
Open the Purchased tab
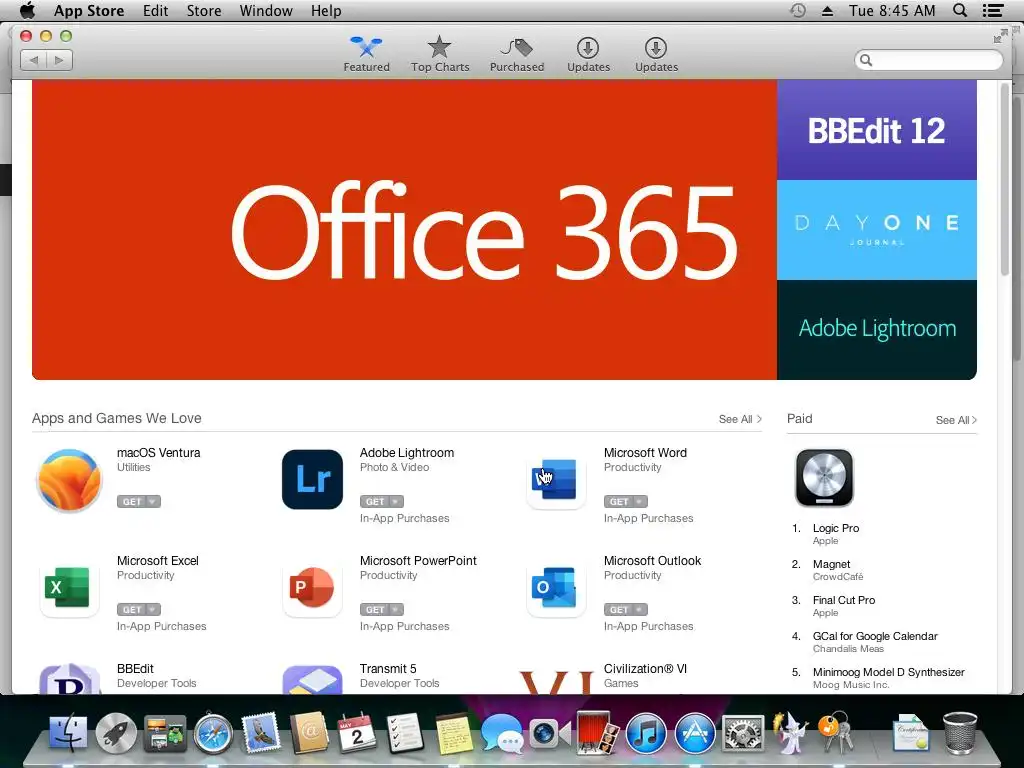point(517,54)
